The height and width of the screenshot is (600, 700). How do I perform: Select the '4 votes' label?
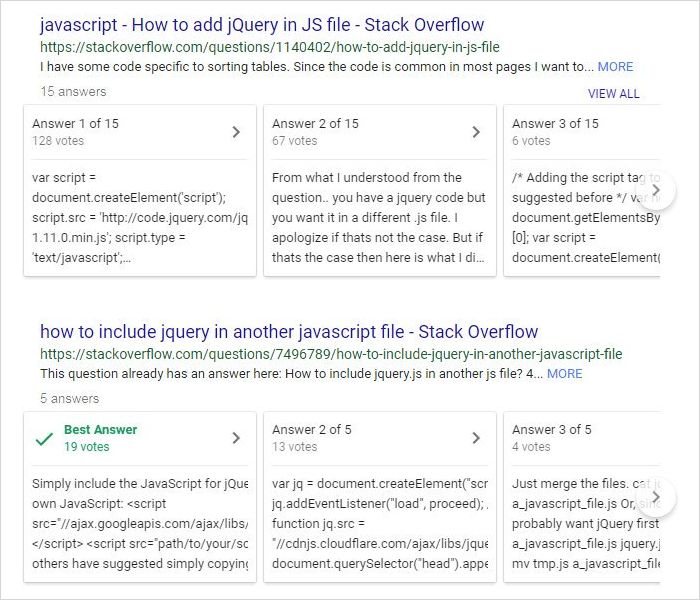[531, 447]
